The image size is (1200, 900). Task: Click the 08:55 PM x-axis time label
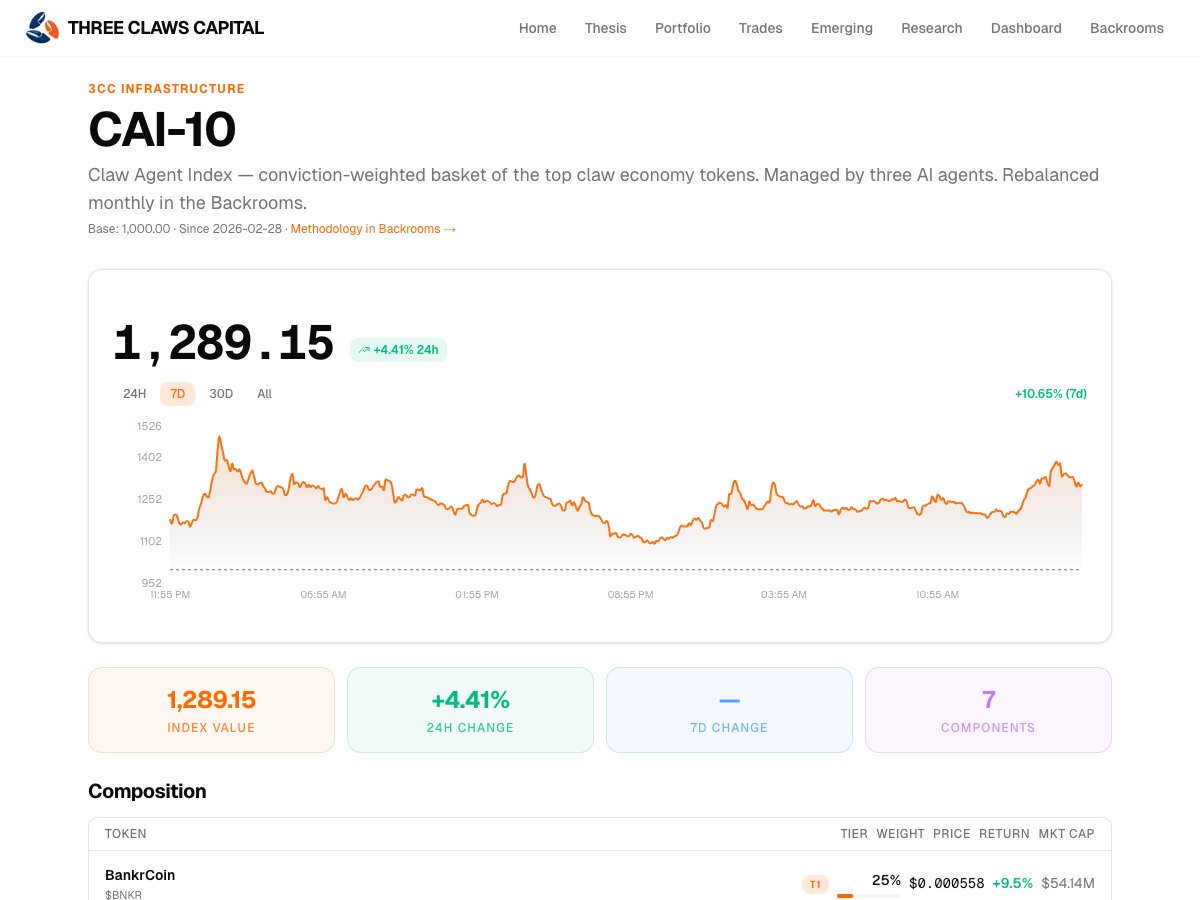pyautogui.click(x=630, y=594)
